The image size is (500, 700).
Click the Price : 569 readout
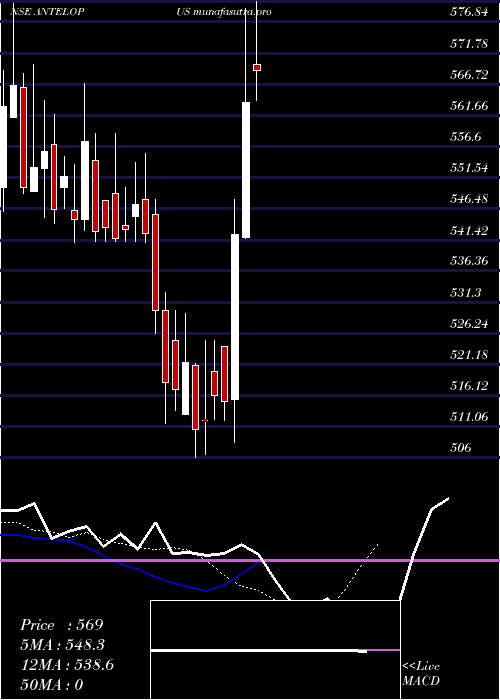click(x=62, y=625)
